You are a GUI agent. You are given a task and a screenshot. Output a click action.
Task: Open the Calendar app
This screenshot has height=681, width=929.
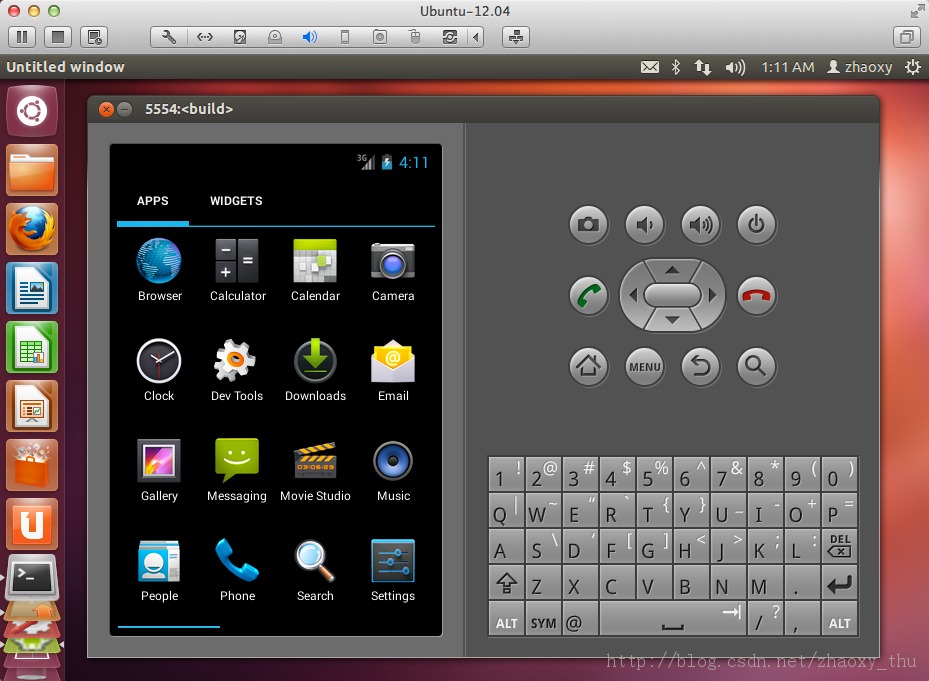tap(315, 270)
